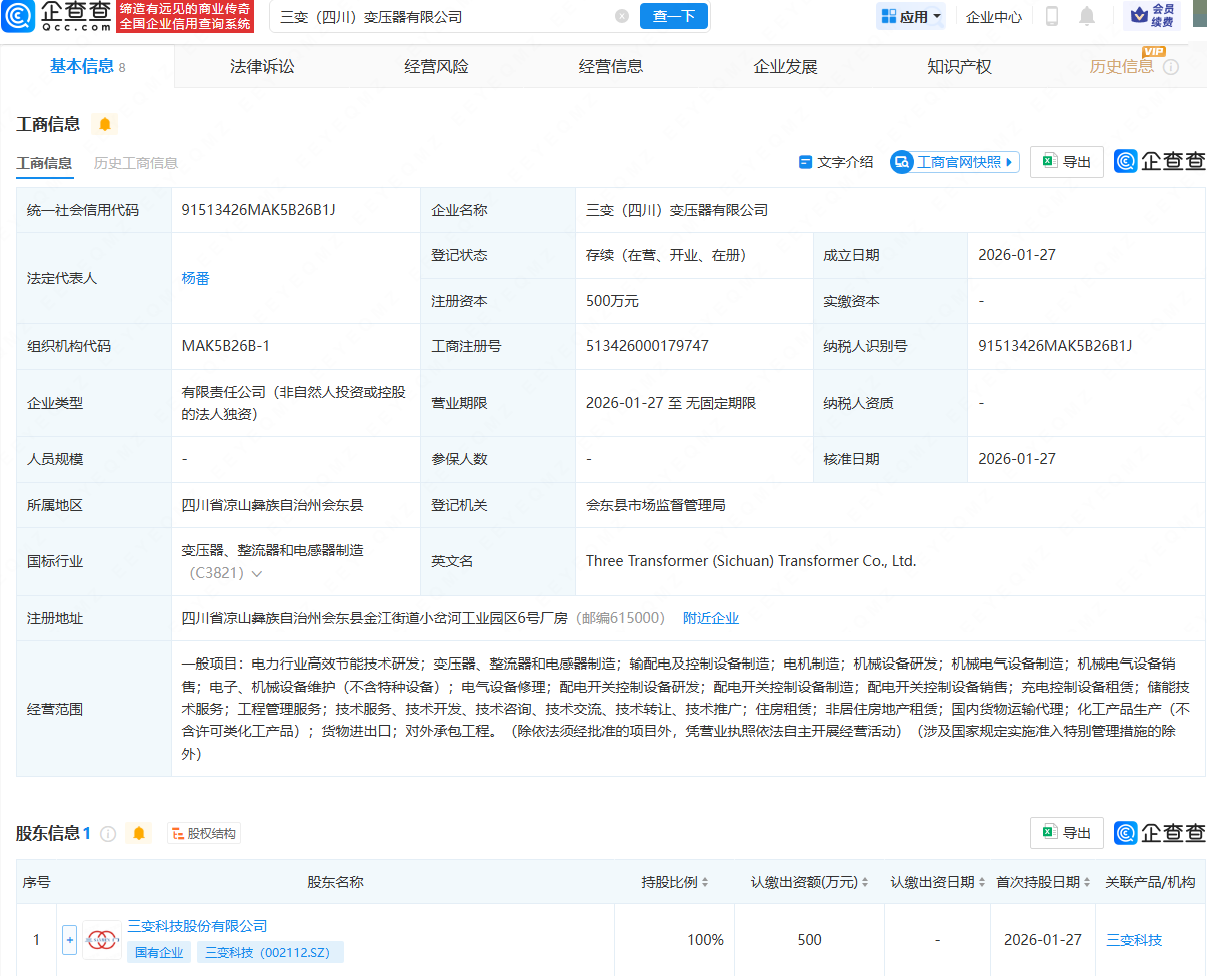Image resolution: width=1207 pixels, height=976 pixels.
Task: Switch to the 历史工商信息 sub-tab
Action: 136,163
